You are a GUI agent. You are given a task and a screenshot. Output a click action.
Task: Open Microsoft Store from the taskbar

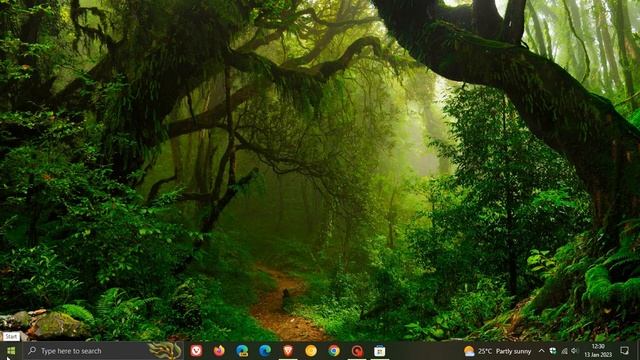pos(380,351)
